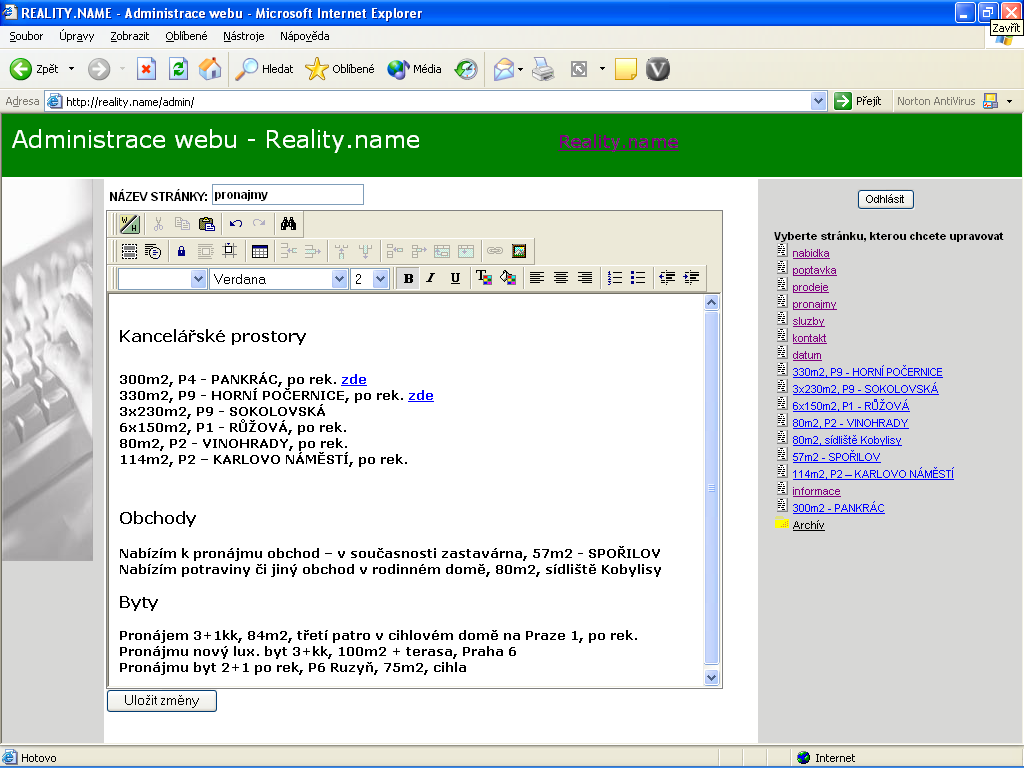Center-align text with the center icon
1024x768 pixels.
[x=561, y=278]
